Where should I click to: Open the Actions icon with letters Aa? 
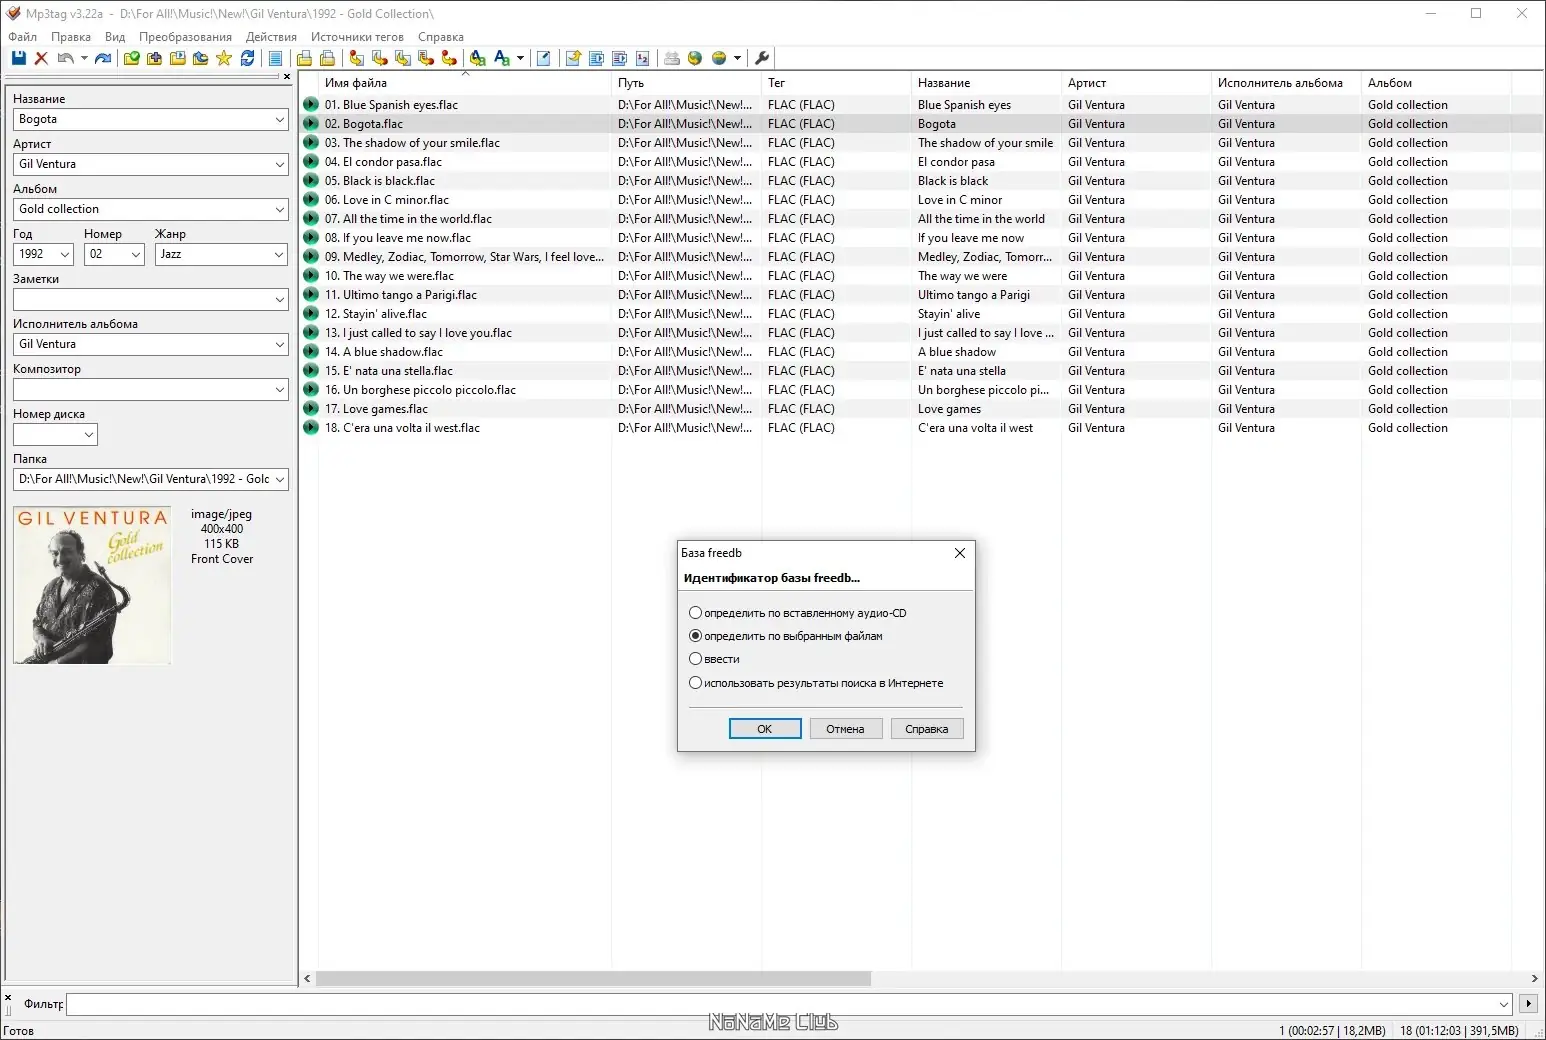click(477, 58)
